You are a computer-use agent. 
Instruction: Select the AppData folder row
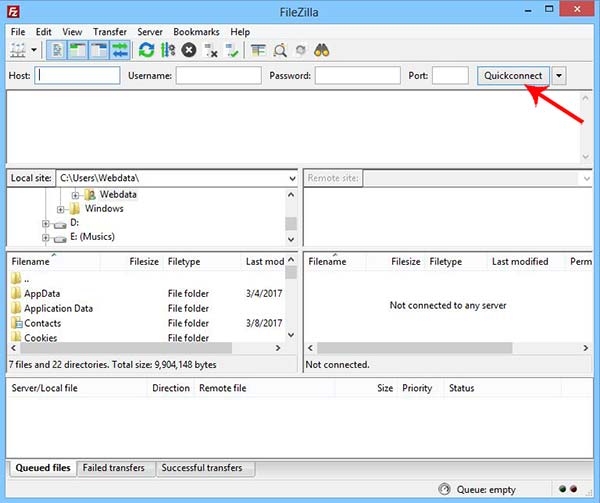tap(147, 294)
